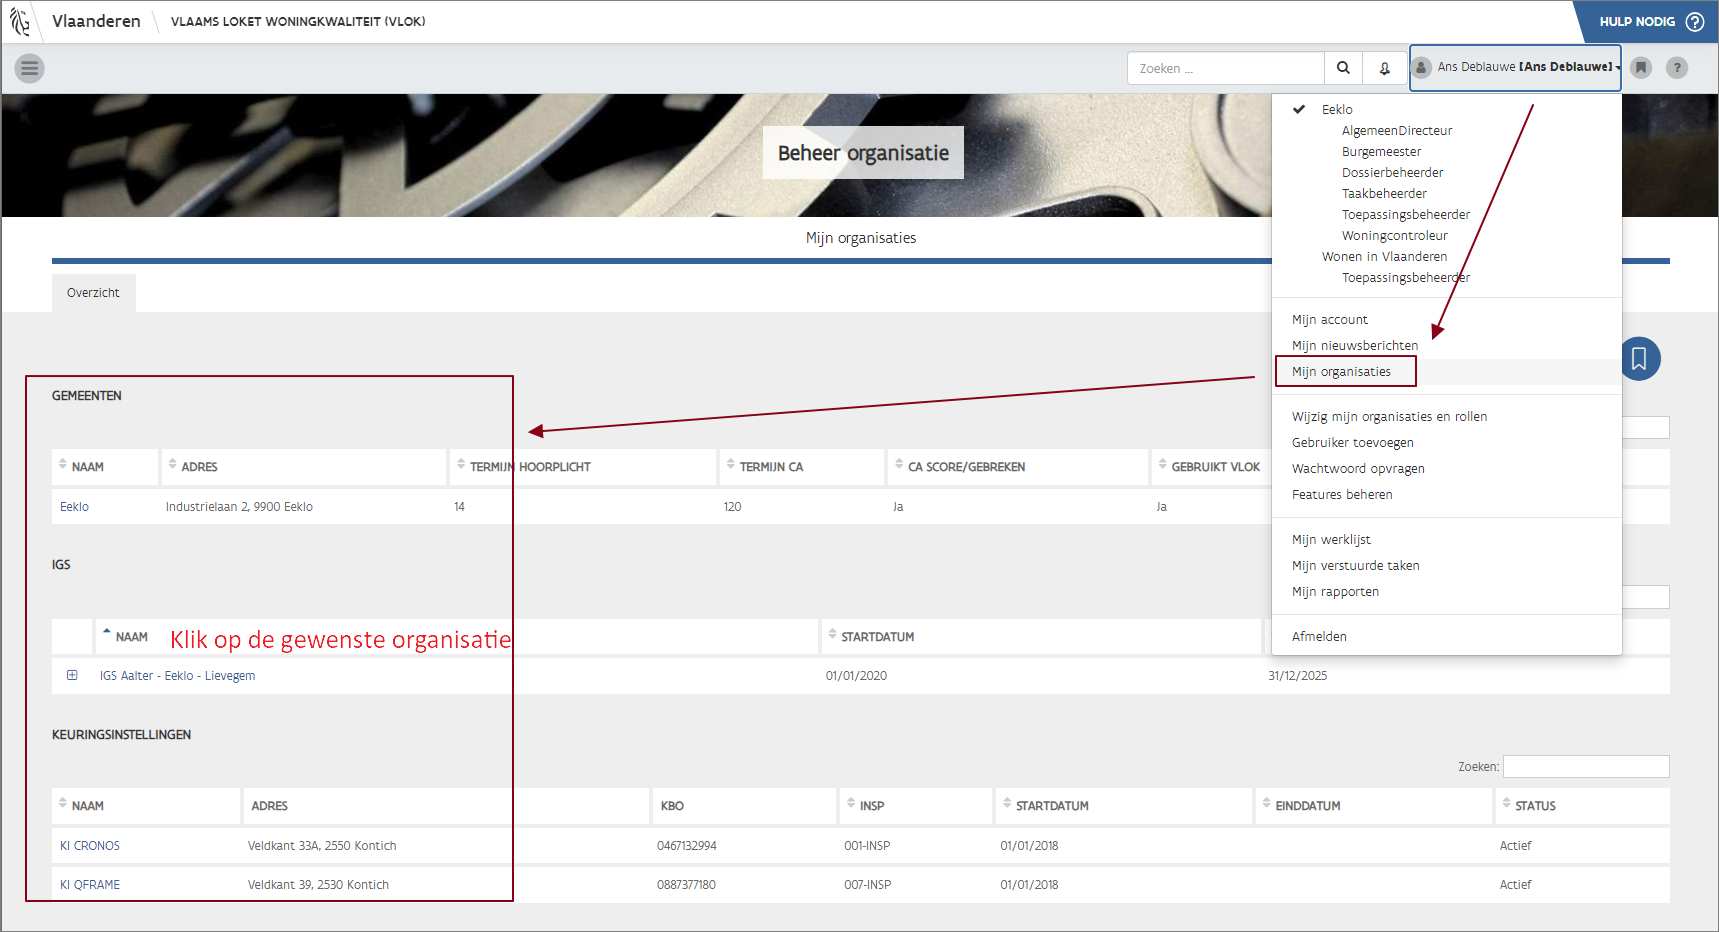The image size is (1719, 932).
Task: Open the KI QFRAME organisation link
Action: [90, 885]
